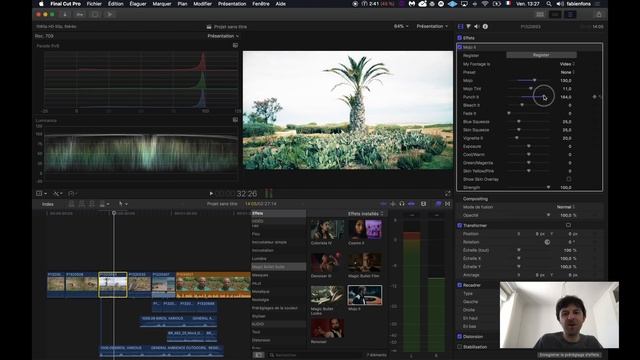Toggle the Effets section checkbox
The image size is (640, 360).
click(460, 38)
